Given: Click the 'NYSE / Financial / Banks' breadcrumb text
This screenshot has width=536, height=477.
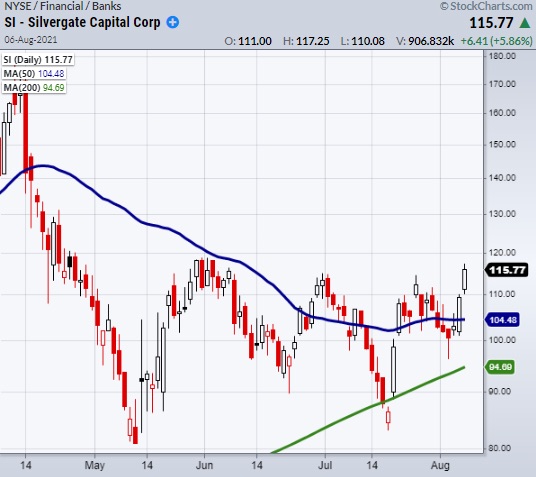Looking at the screenshot, I should [63, 6].
